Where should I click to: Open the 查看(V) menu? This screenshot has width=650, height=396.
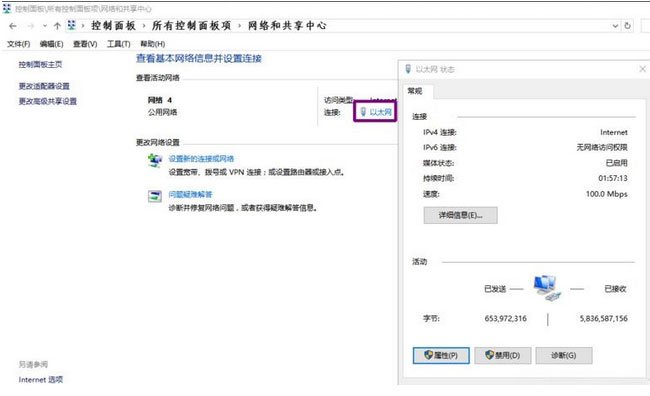point(85,44)
